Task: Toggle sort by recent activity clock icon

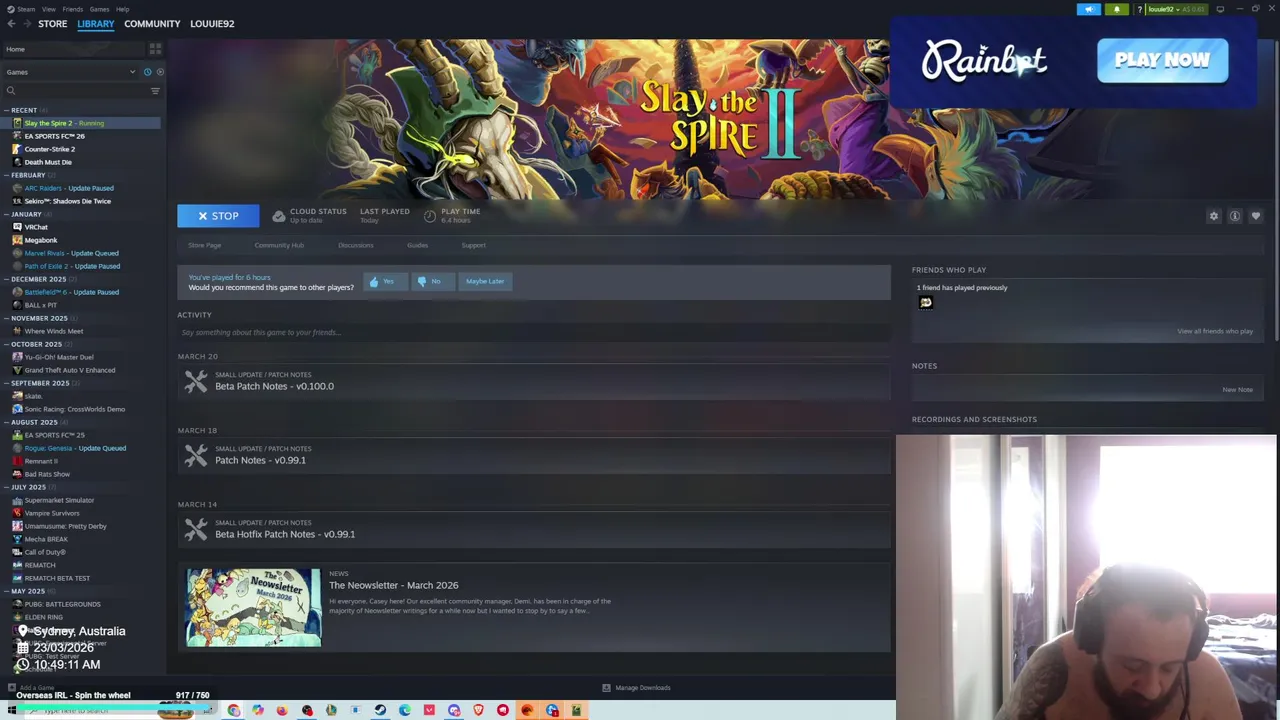Action: 147,72
